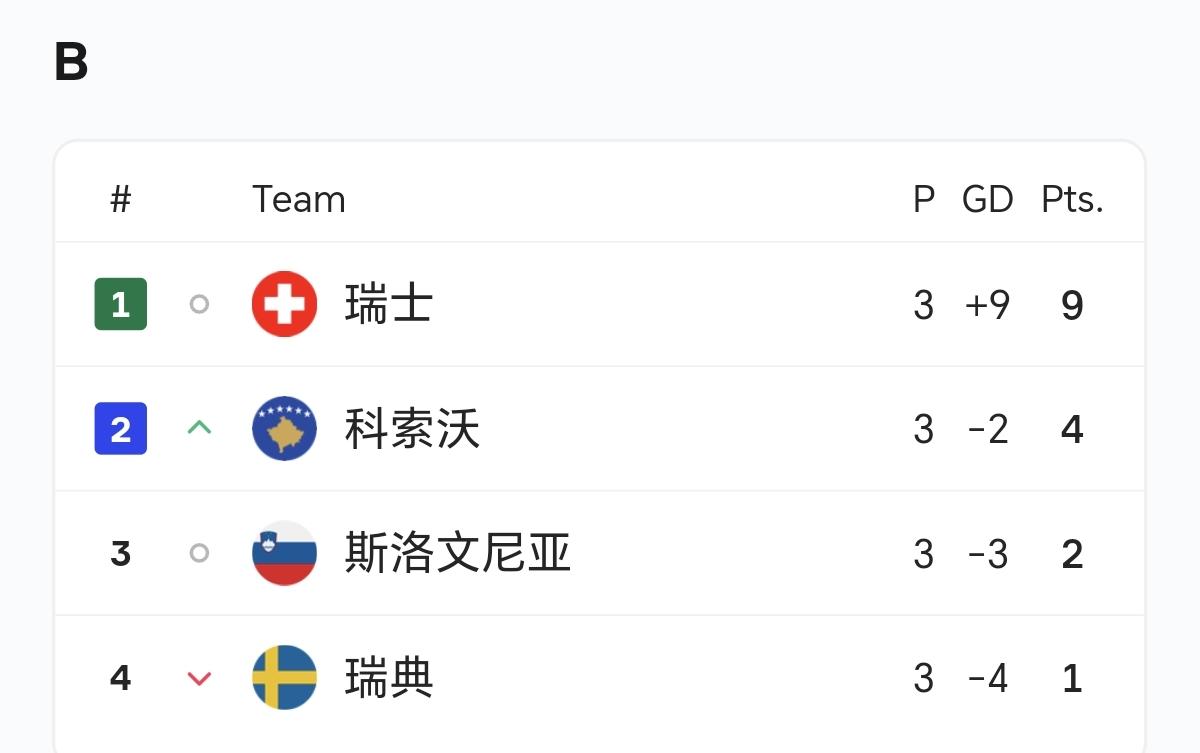Click the unchanged-position circle next to 斯洛文尼亚
The height and width of the screenshot is (753, 1200).
pos(199,553)
